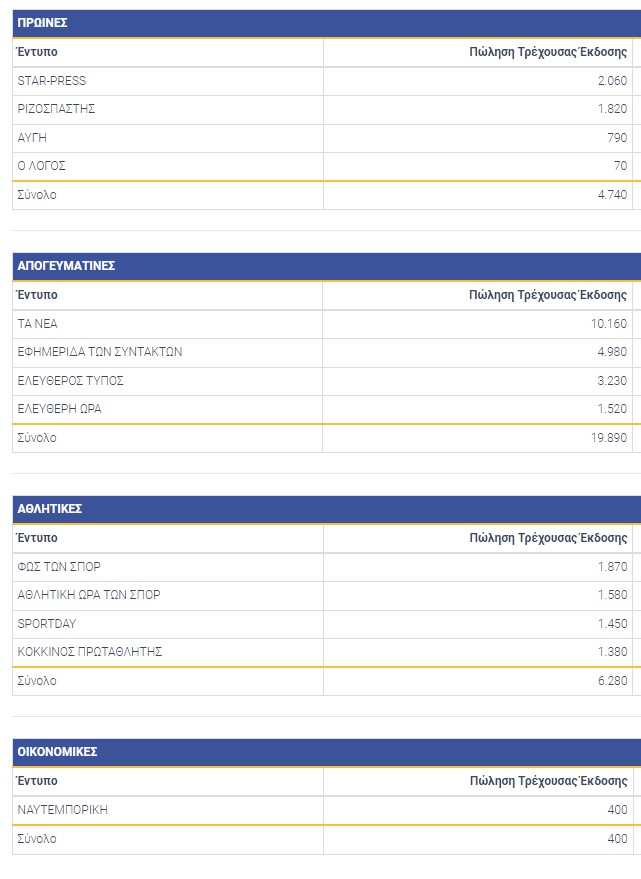
Task: Click the 19.890 total sales value
Action: (x=609, y=438)
